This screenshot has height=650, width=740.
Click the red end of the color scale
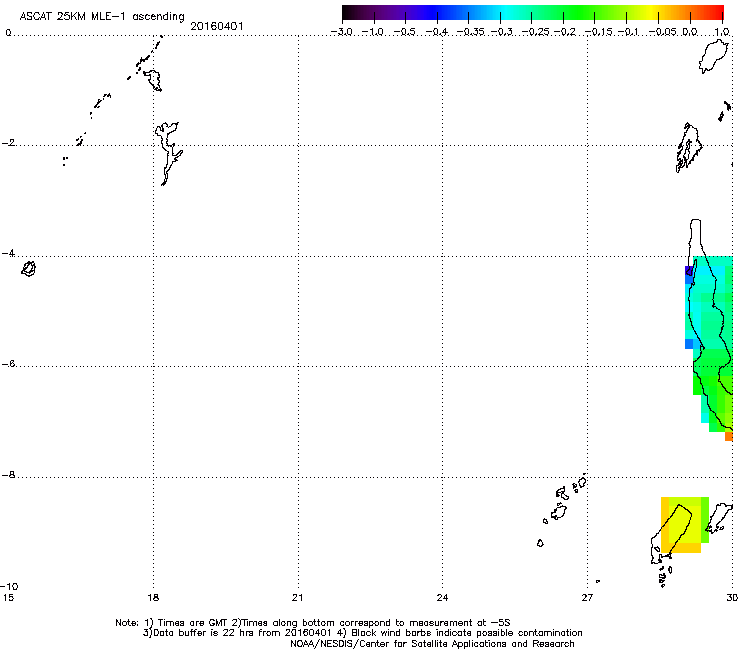point(715,13)
